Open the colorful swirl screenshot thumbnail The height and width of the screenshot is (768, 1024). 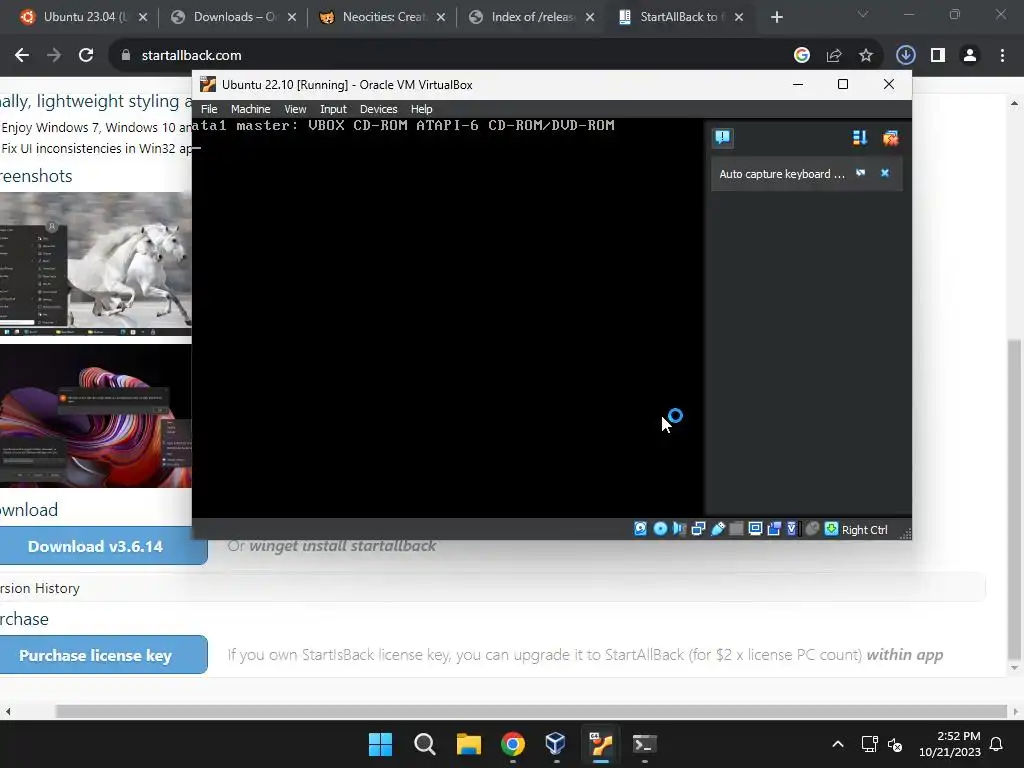pos(95,416)
